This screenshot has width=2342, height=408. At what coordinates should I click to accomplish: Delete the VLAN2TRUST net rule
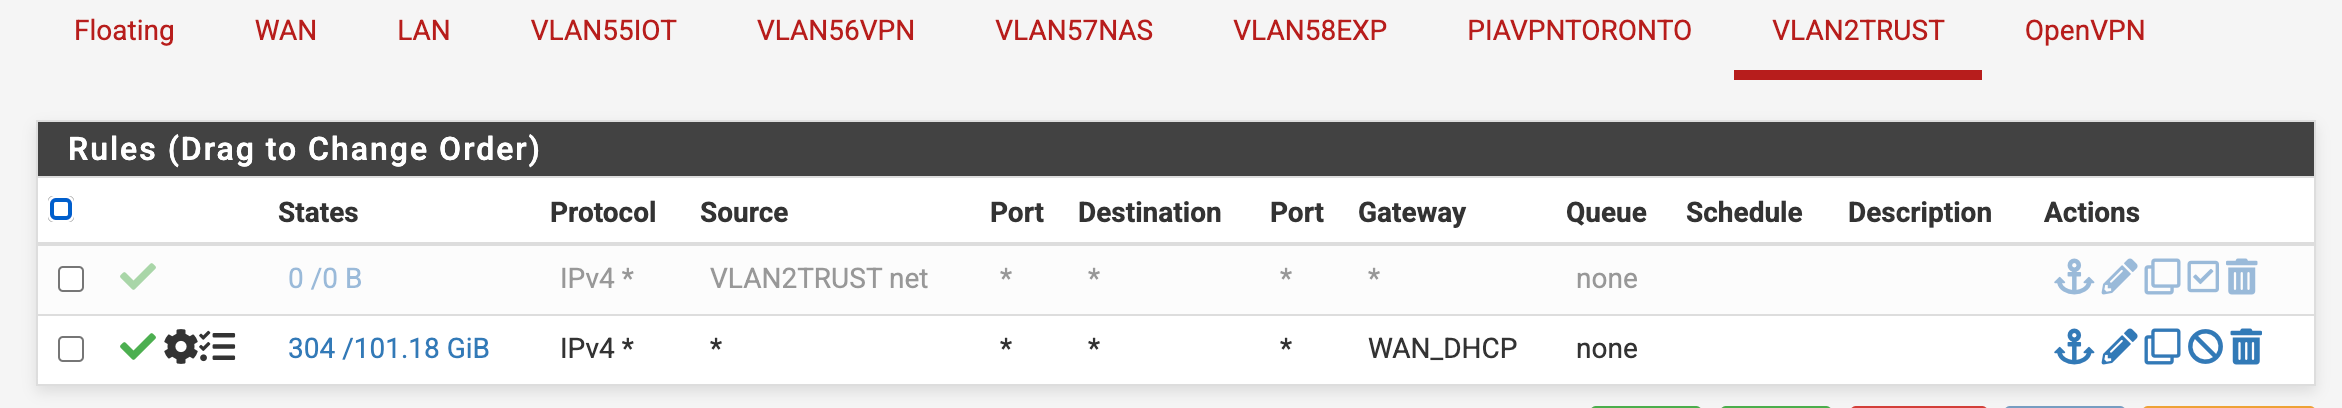(2242, 277)
